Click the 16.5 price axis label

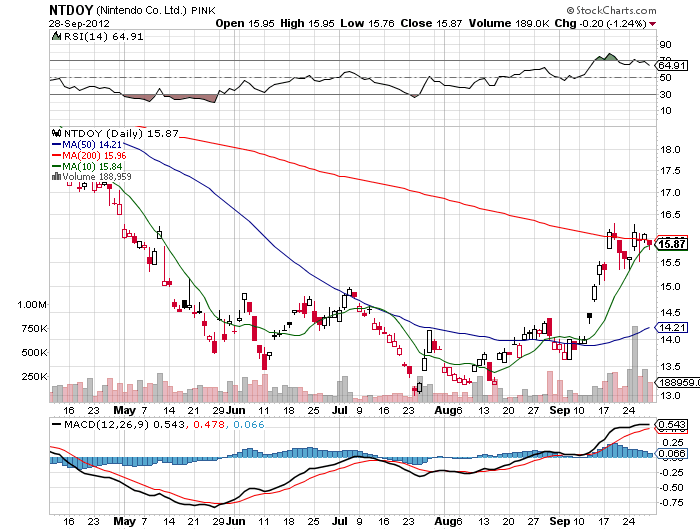[x=670, y=214]
